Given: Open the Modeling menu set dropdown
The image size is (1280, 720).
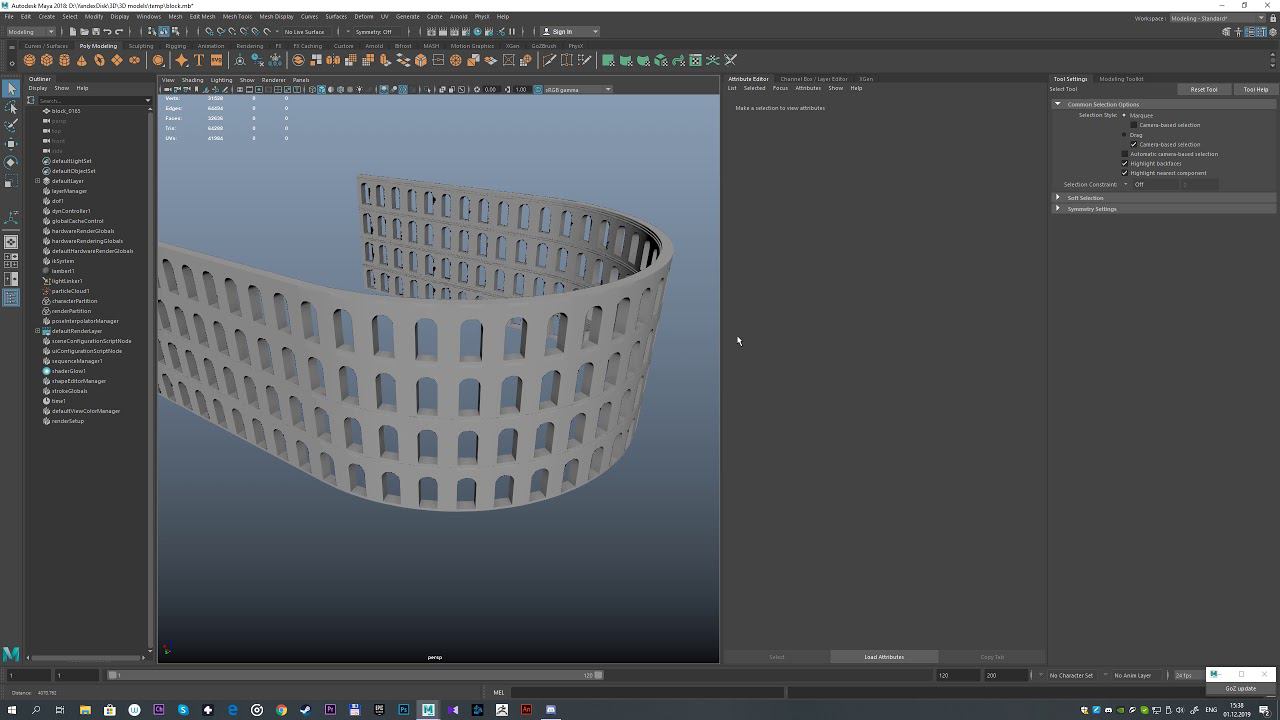Looking at the screenshot, I should (31, 31).
